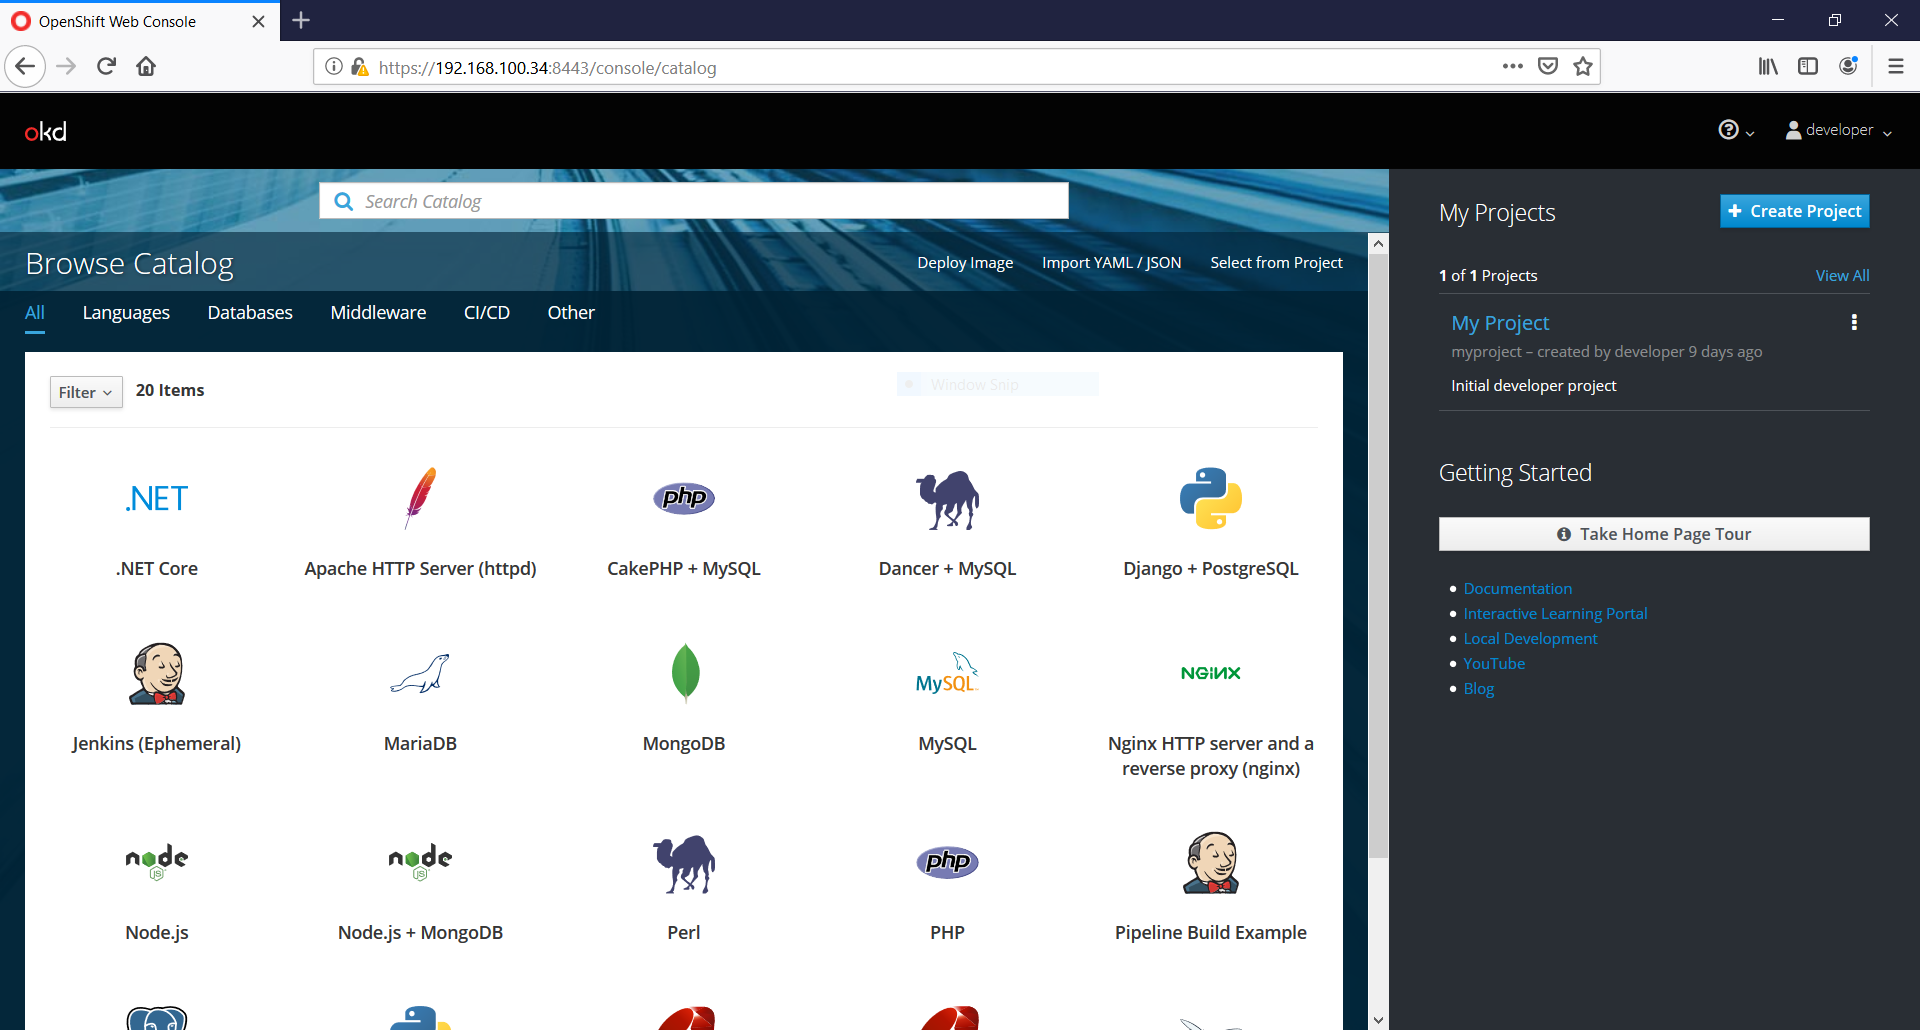This screenshot has height=1030, width=1920.
Task: Click the Jenkins (Ephemeral) title text
Action: tap(156, 744)
